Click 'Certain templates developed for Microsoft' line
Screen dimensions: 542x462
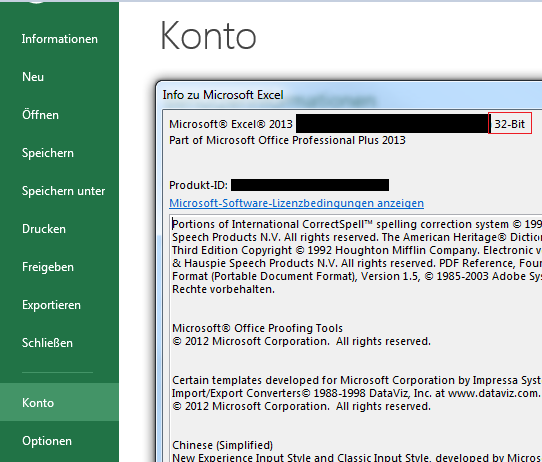357,380
